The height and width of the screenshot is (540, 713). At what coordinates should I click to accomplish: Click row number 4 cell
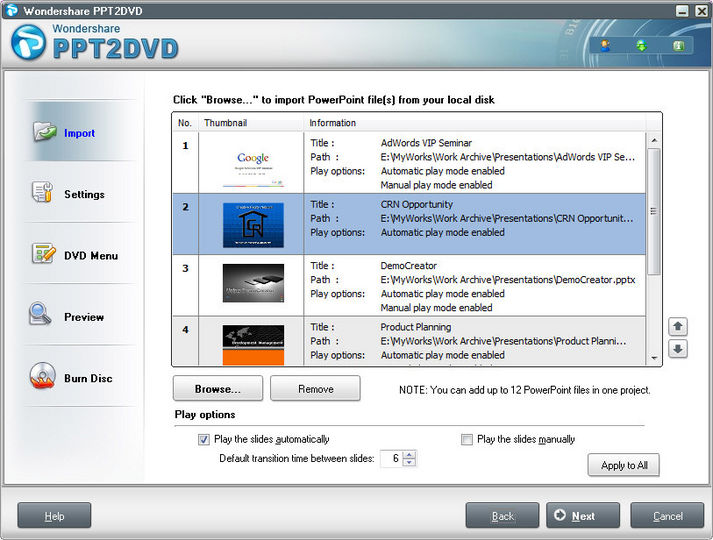point(186,341)
